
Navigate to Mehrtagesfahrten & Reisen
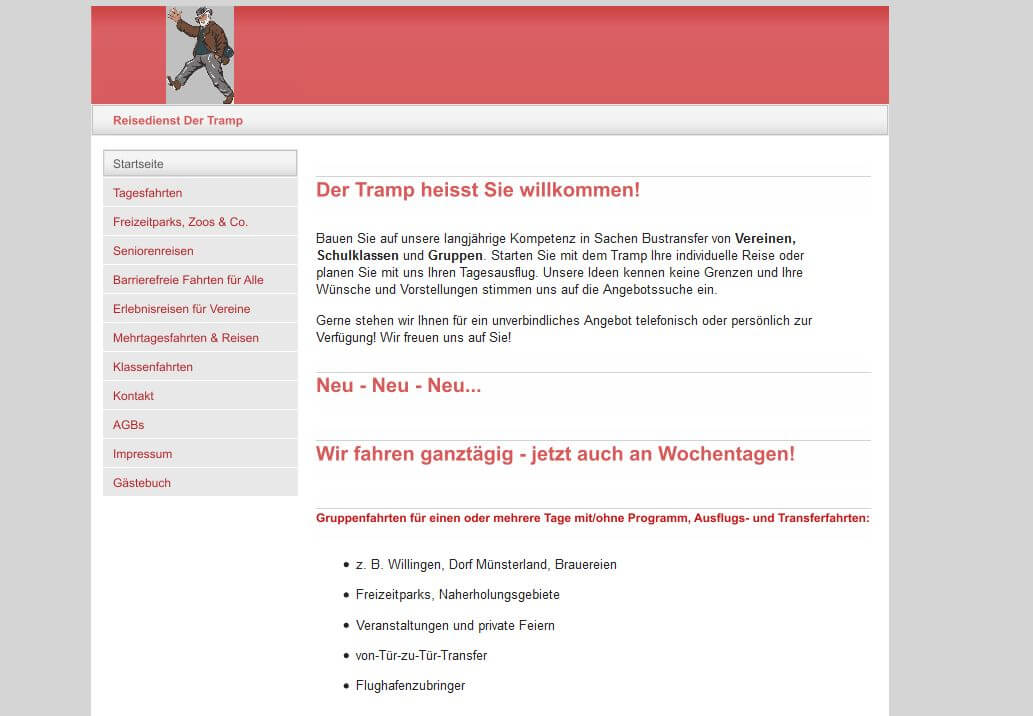point(200,338)
